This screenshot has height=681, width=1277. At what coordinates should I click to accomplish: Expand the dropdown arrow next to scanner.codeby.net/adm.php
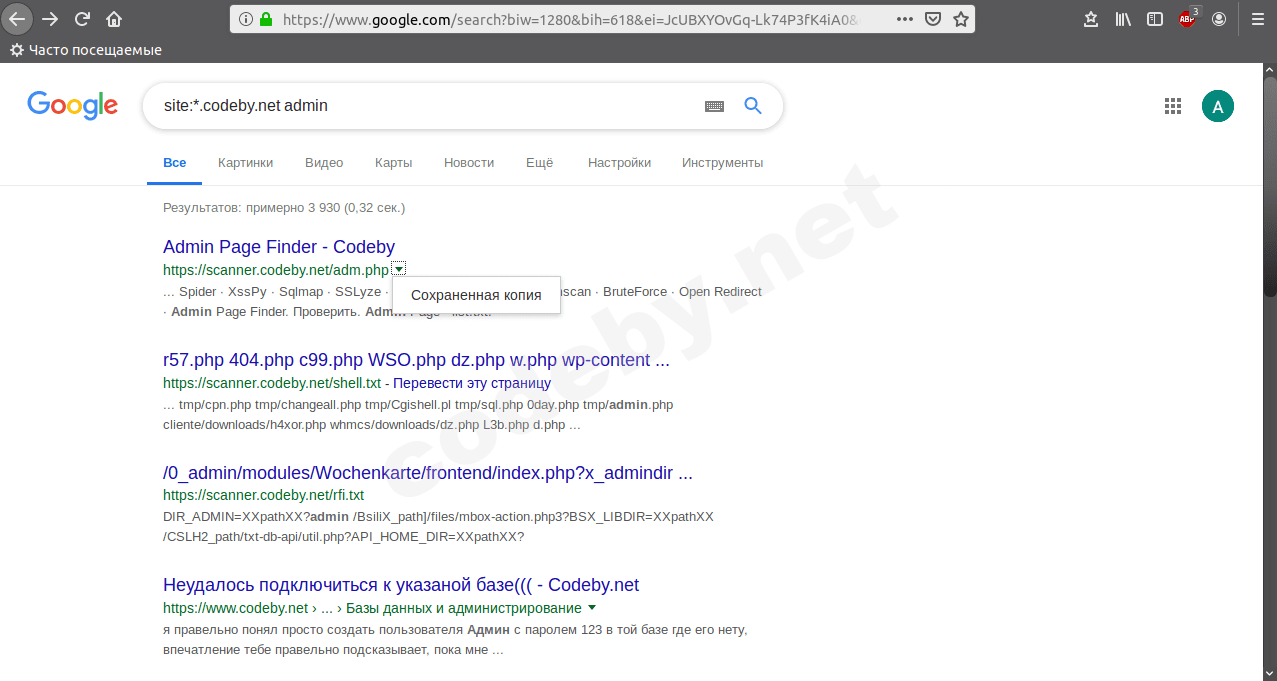pos(399,269)
